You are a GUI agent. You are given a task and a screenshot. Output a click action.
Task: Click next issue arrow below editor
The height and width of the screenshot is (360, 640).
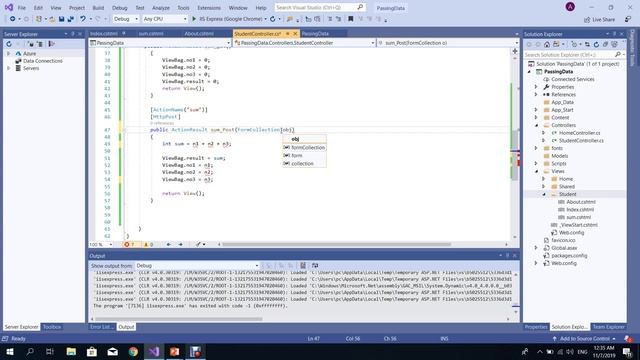[180, 244]
